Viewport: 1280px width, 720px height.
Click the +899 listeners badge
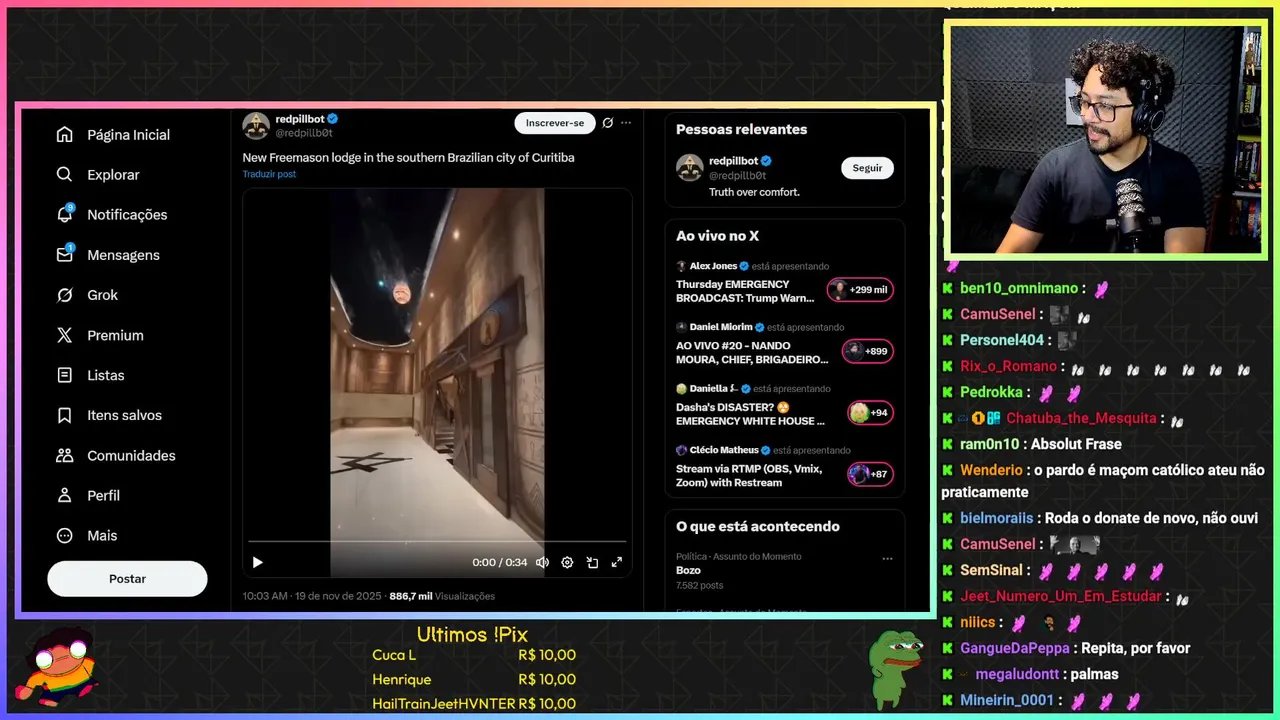(867, 351)
